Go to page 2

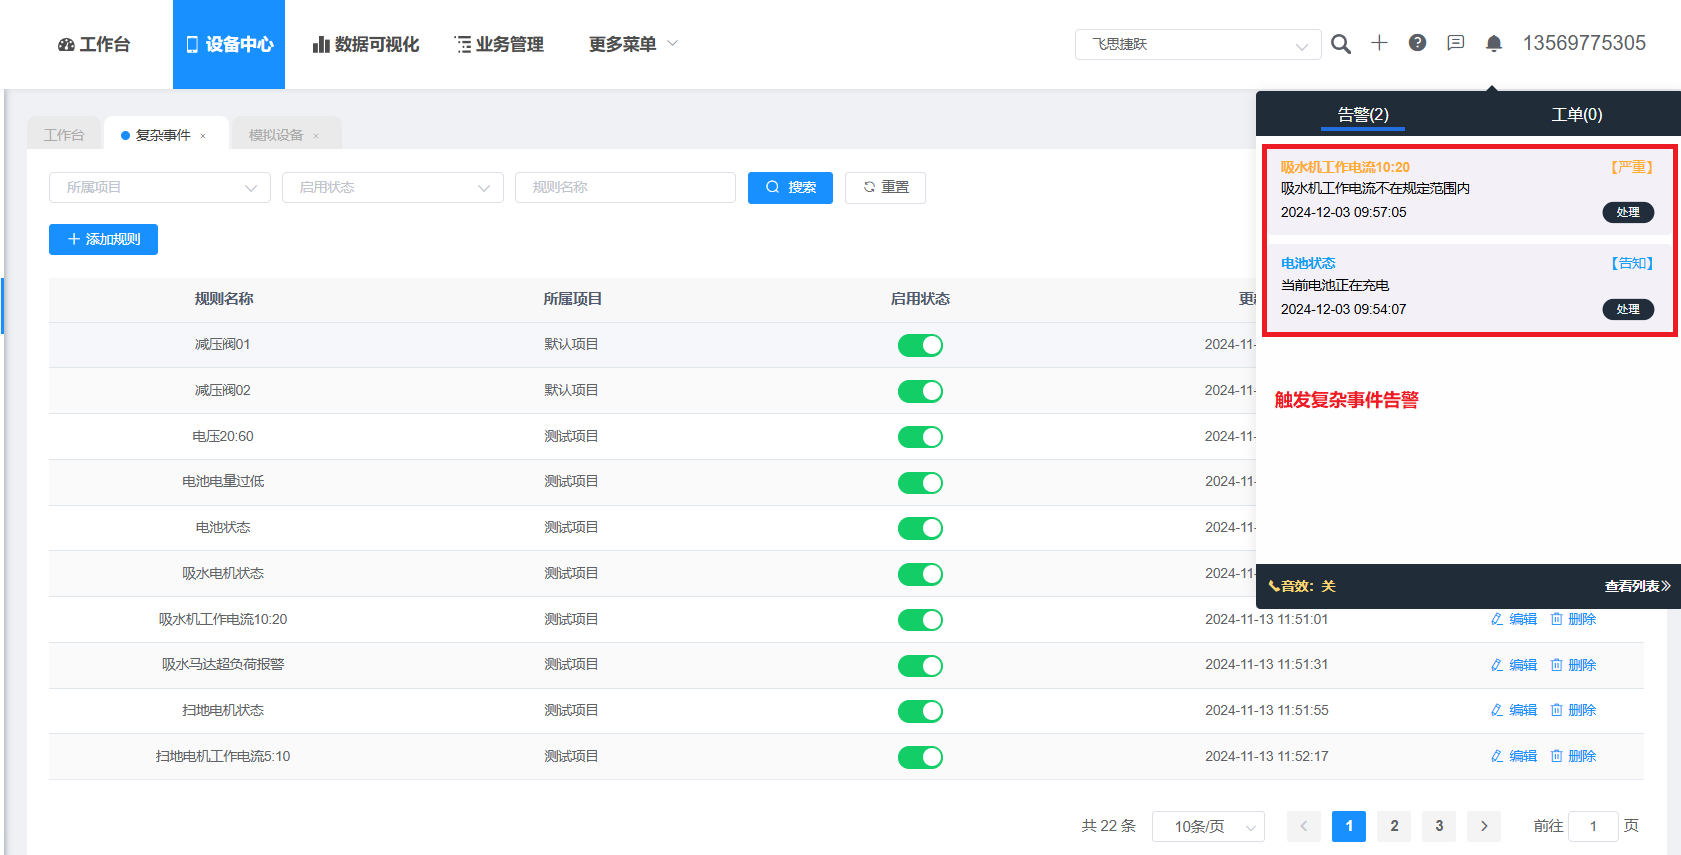(x=1394, y=826)
